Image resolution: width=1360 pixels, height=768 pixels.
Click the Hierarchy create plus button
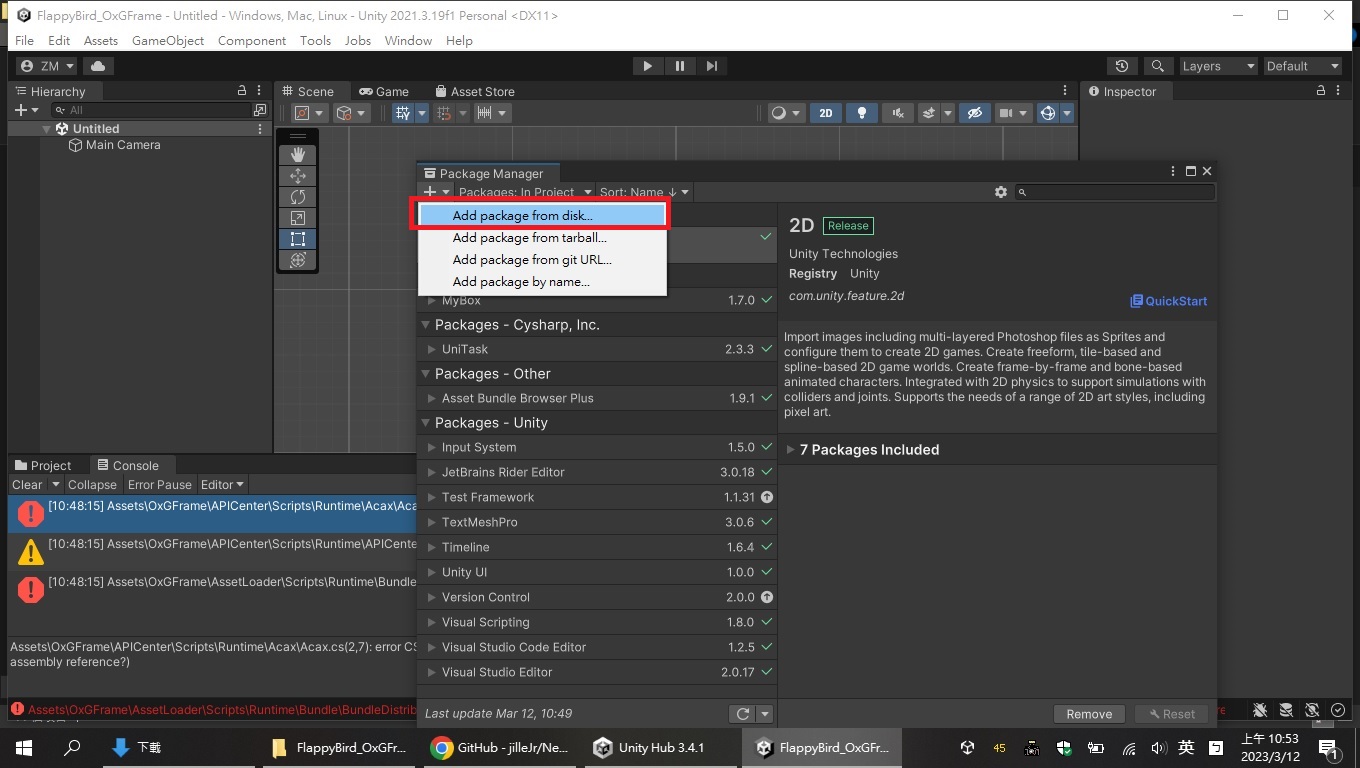click(x=25, y=110)
